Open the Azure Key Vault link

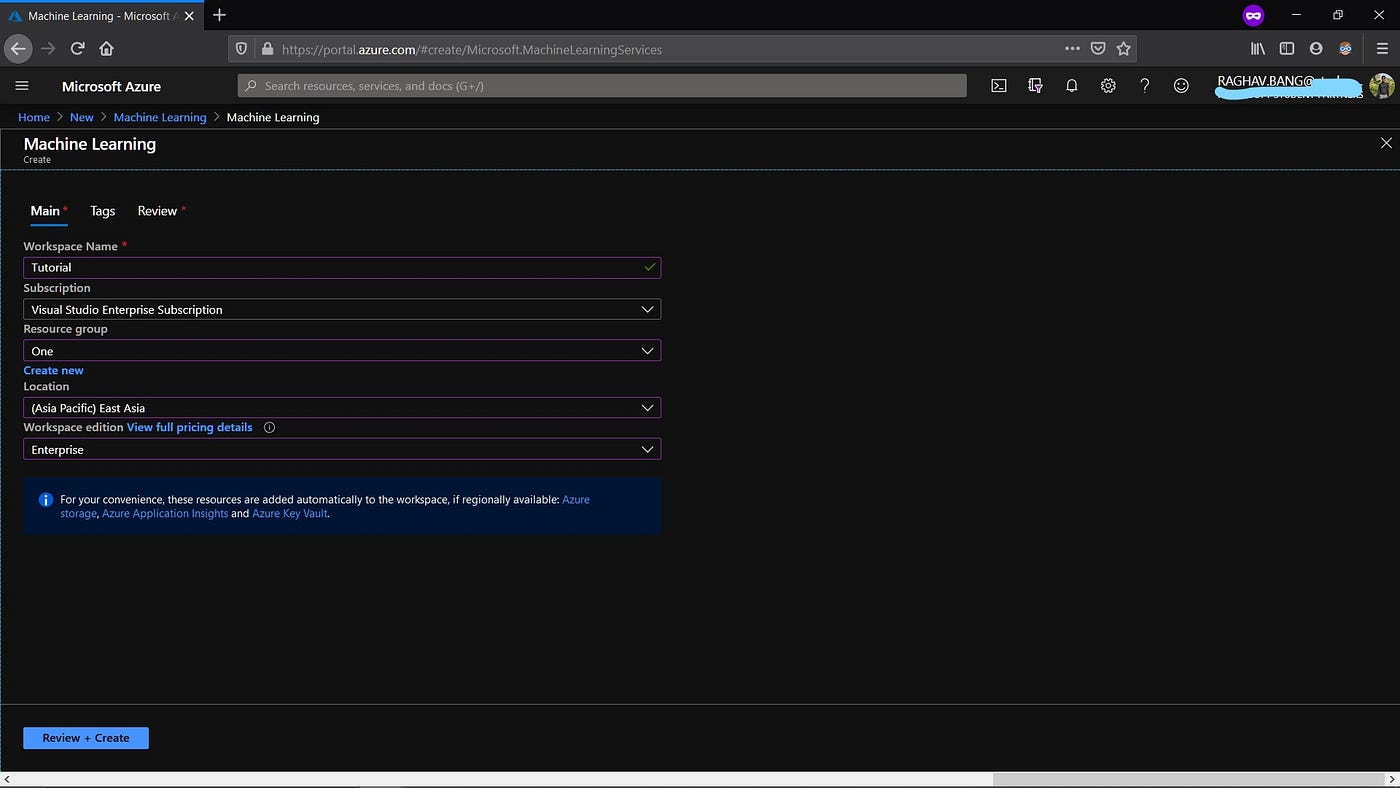tap(290, 513)
